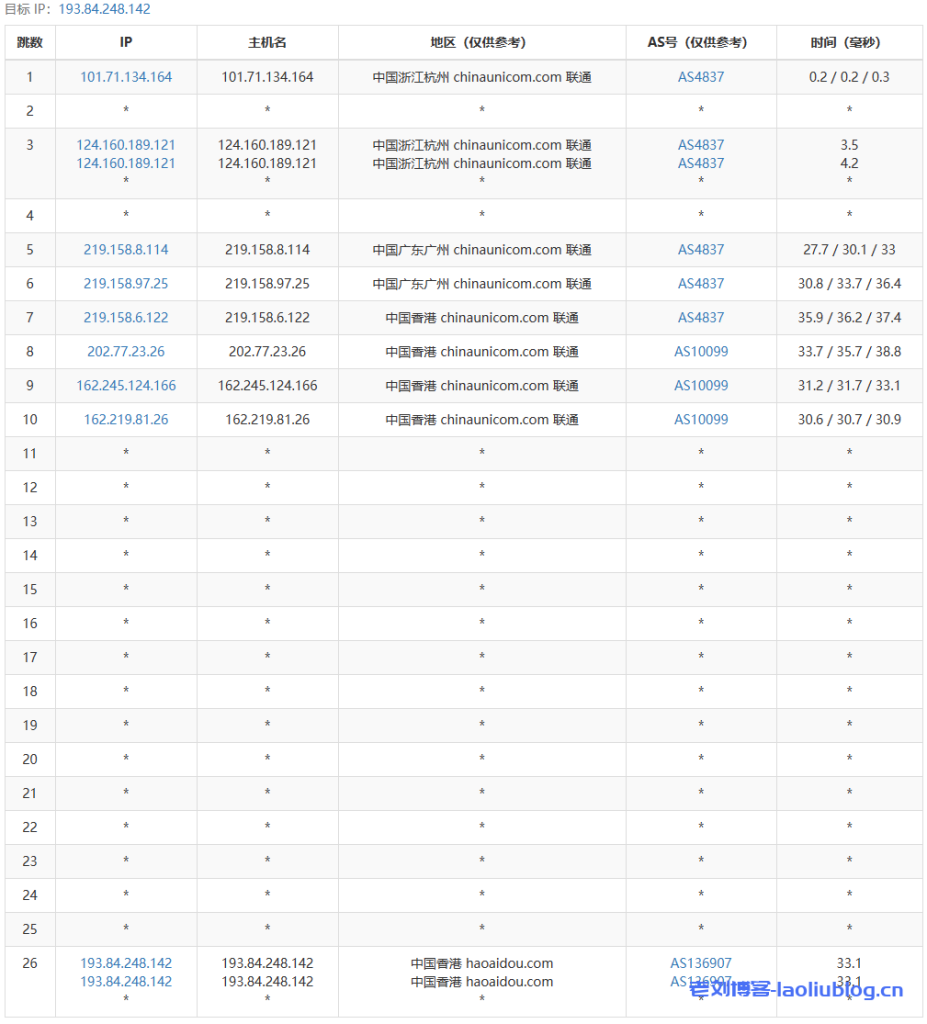This screenshot has height=1024, width=927.
Task: Click AS4837 link in hop 5 row
Action: pos(700,250)
